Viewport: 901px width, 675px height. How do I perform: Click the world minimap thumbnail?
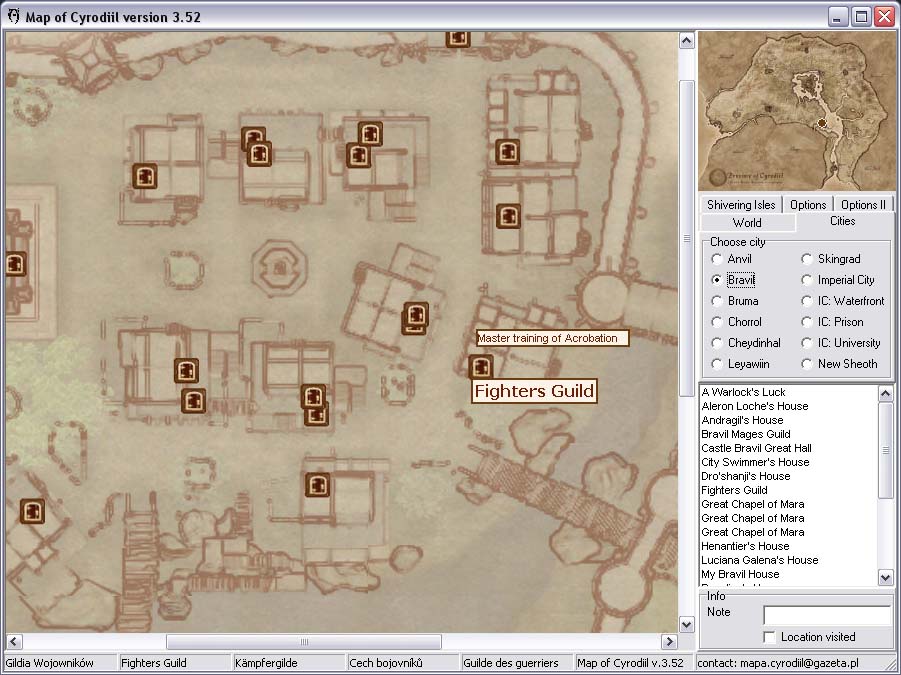click(x=796, y=111)
